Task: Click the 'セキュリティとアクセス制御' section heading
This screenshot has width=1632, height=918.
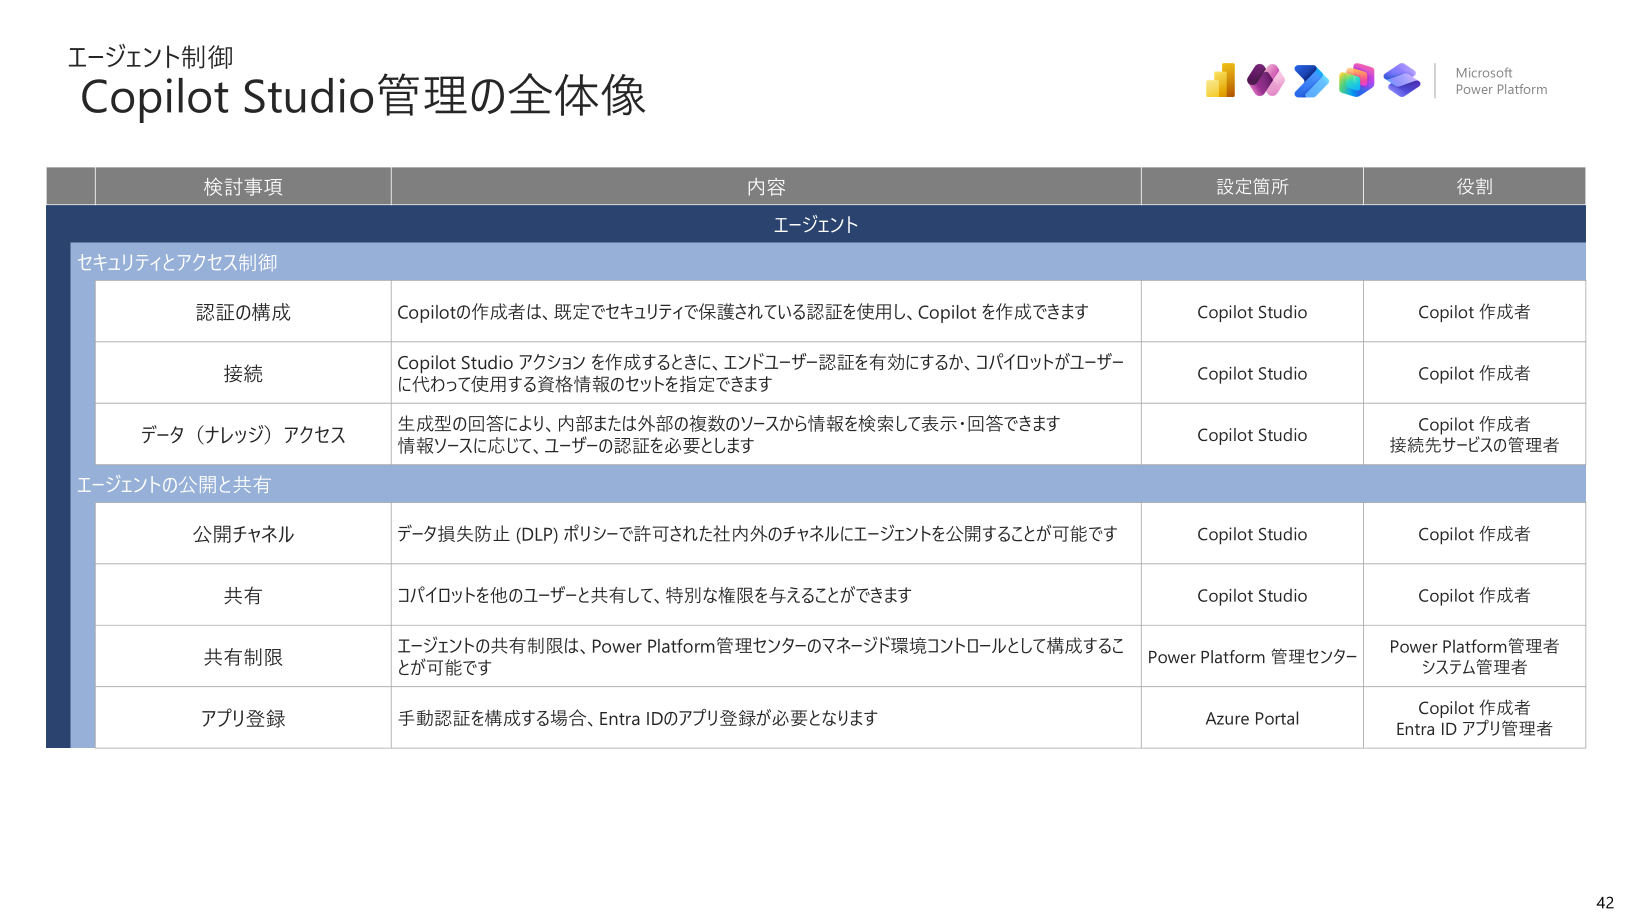Action: click(177, 262)
